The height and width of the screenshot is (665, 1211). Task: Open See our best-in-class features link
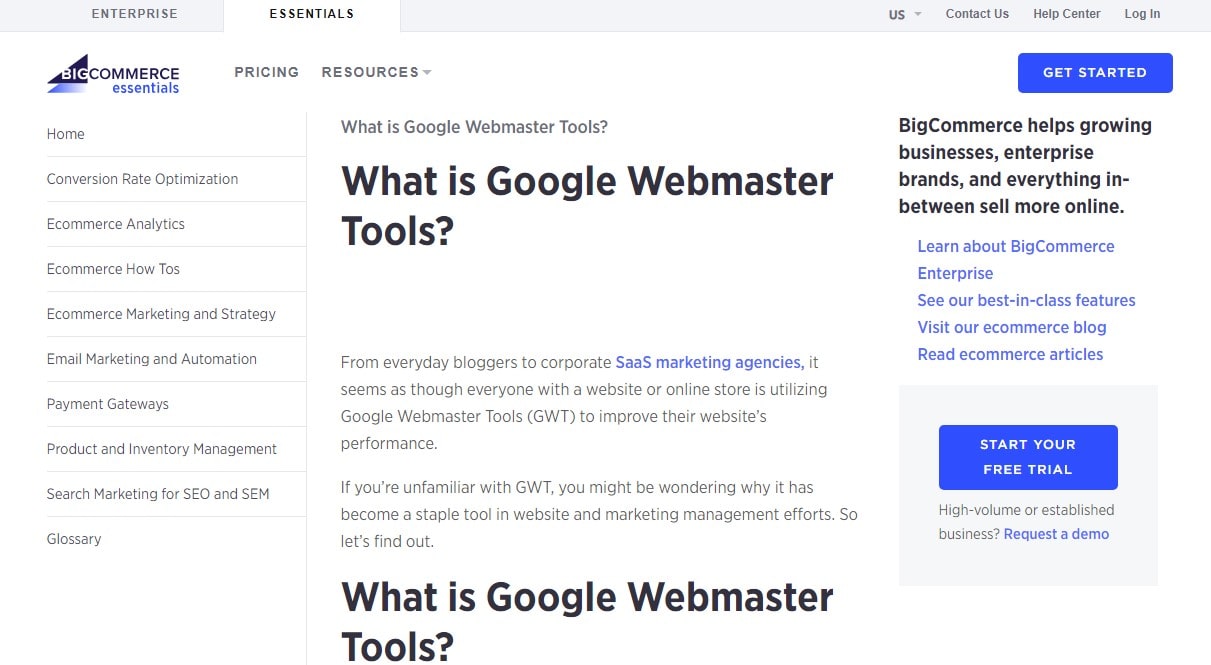1026,300
